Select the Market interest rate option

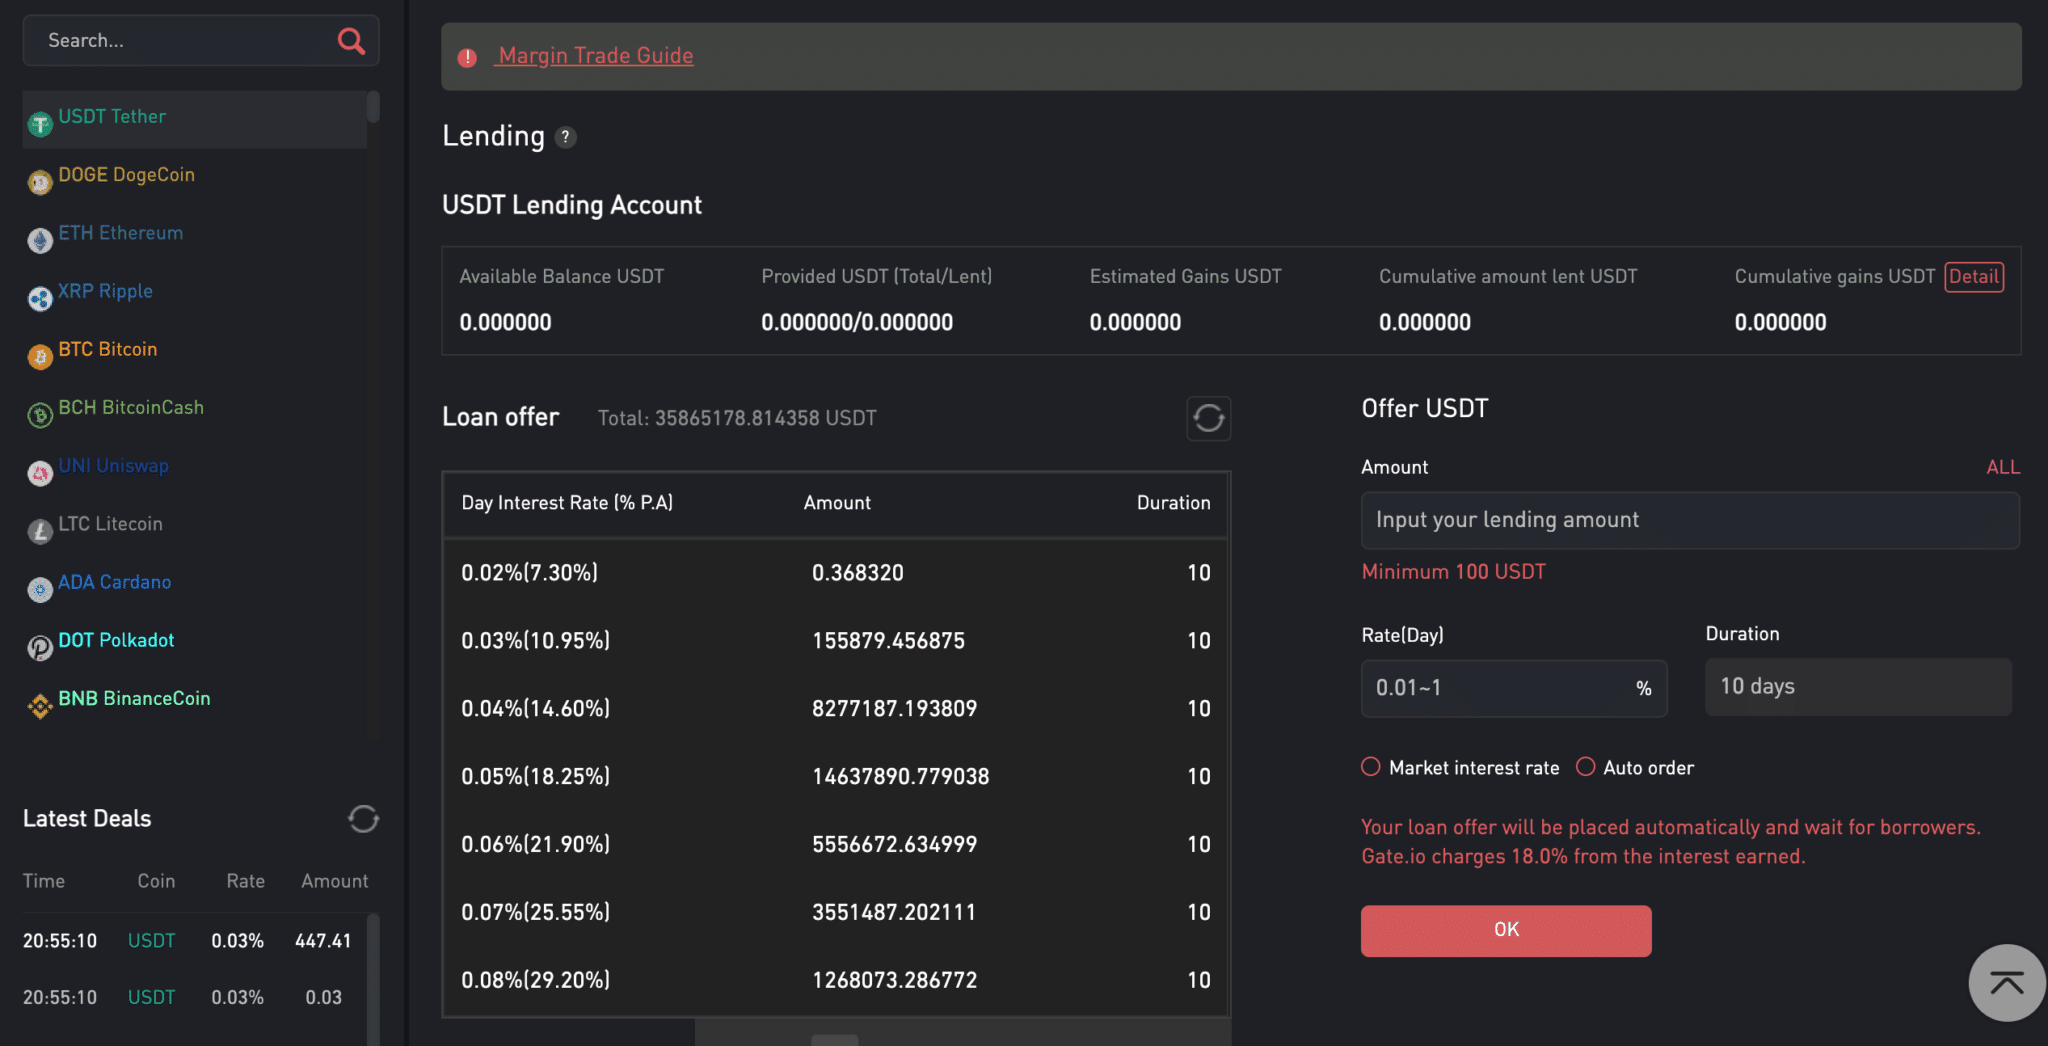1371,767
